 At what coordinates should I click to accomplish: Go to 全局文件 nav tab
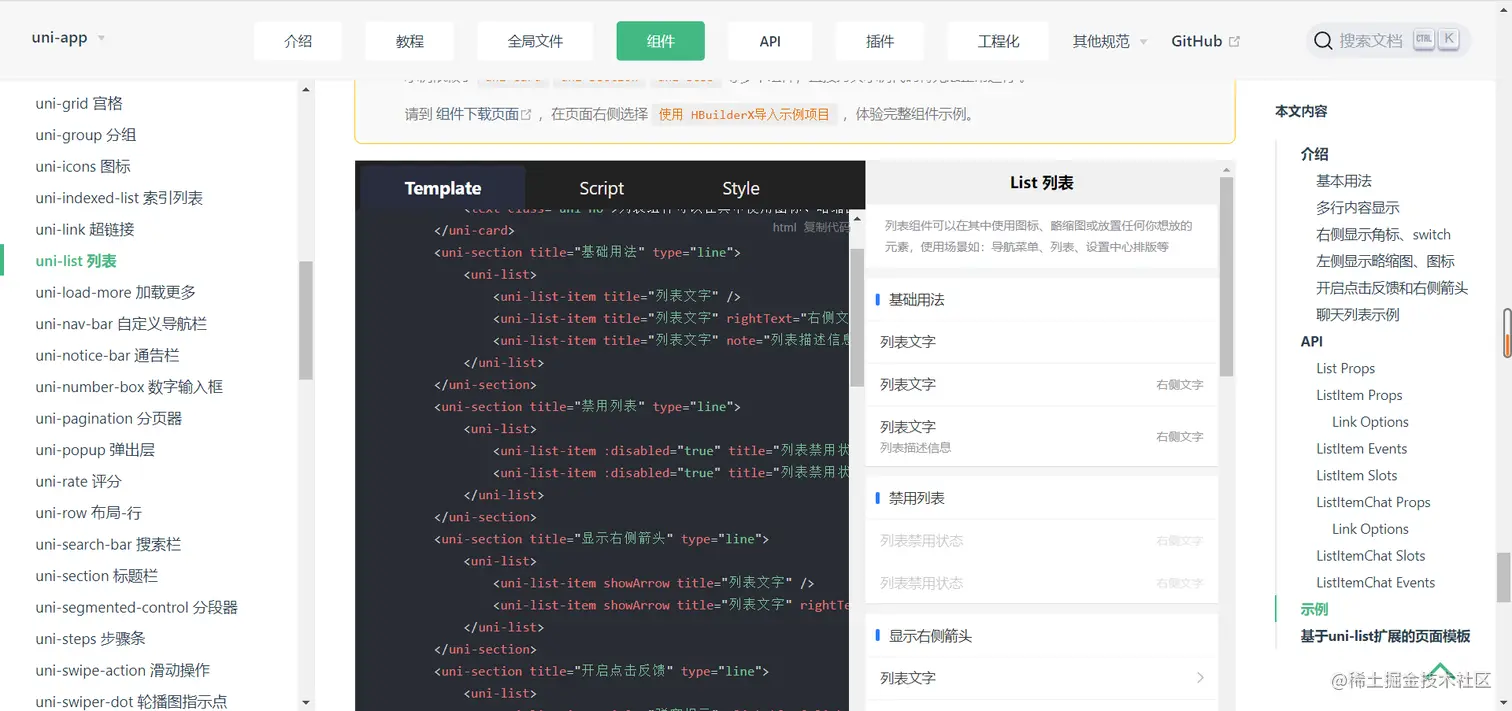click(x=535, y=41)
